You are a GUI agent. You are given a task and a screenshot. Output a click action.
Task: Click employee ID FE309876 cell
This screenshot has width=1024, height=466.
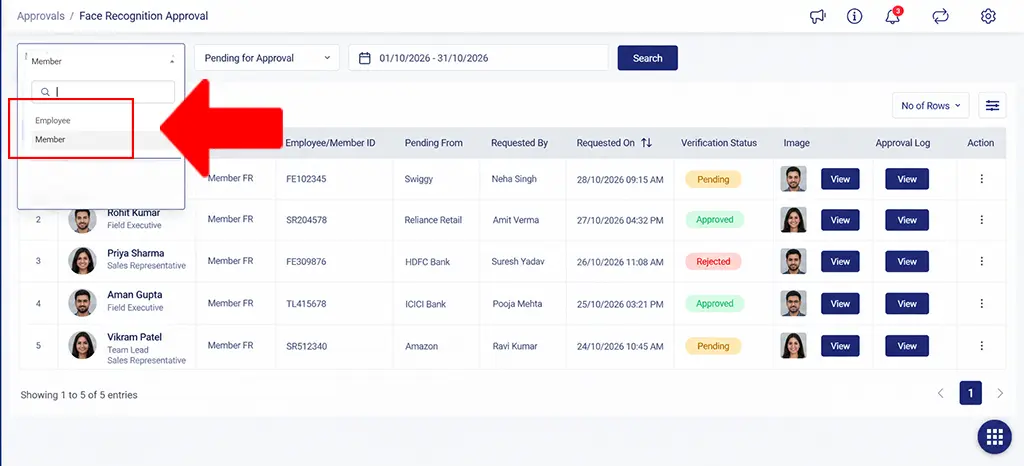click(x=306, y=262)
